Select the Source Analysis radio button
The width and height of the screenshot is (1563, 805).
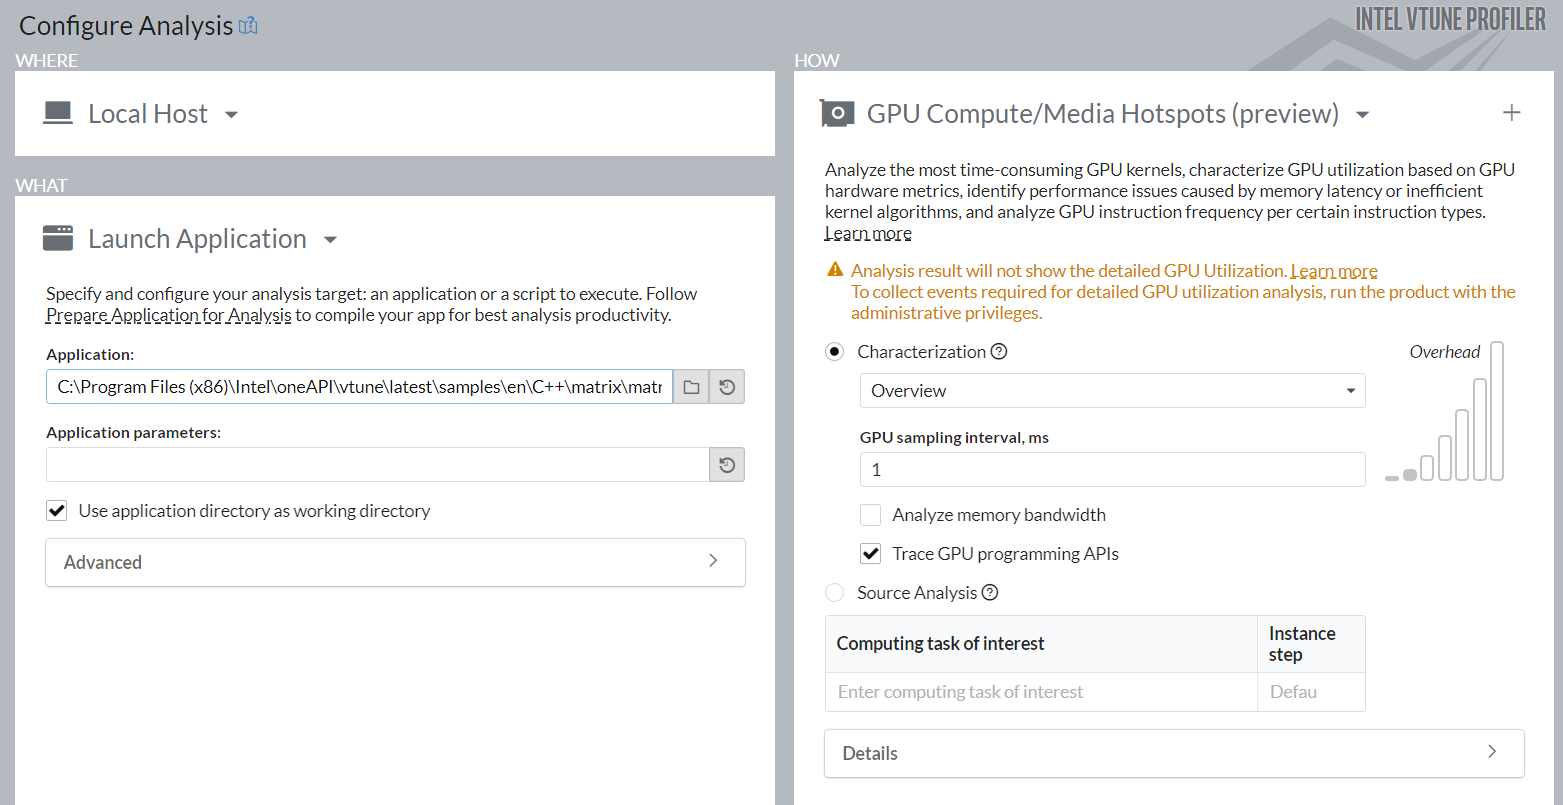coord(834,593)
